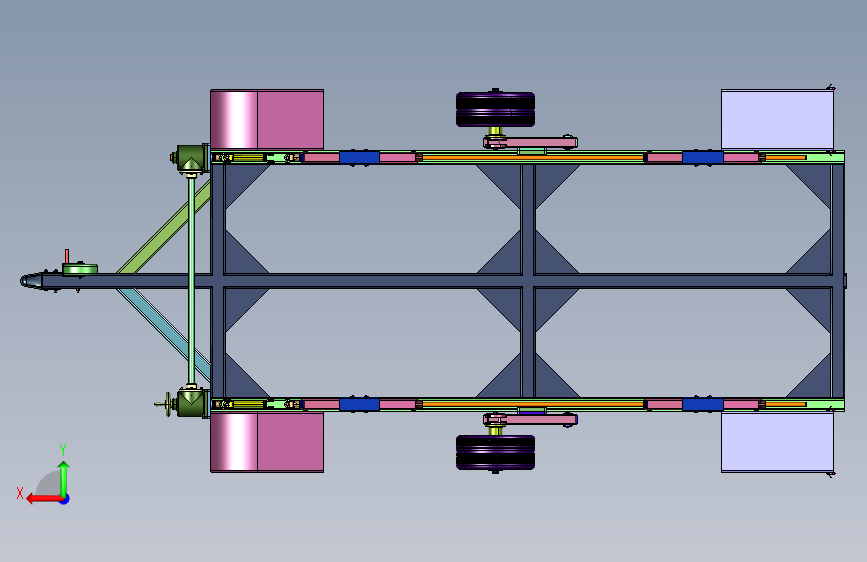Select the upper pink fender at the trailer front
Image resolution: width=867 pixels, height=562 pixels.
coord(267,119)
